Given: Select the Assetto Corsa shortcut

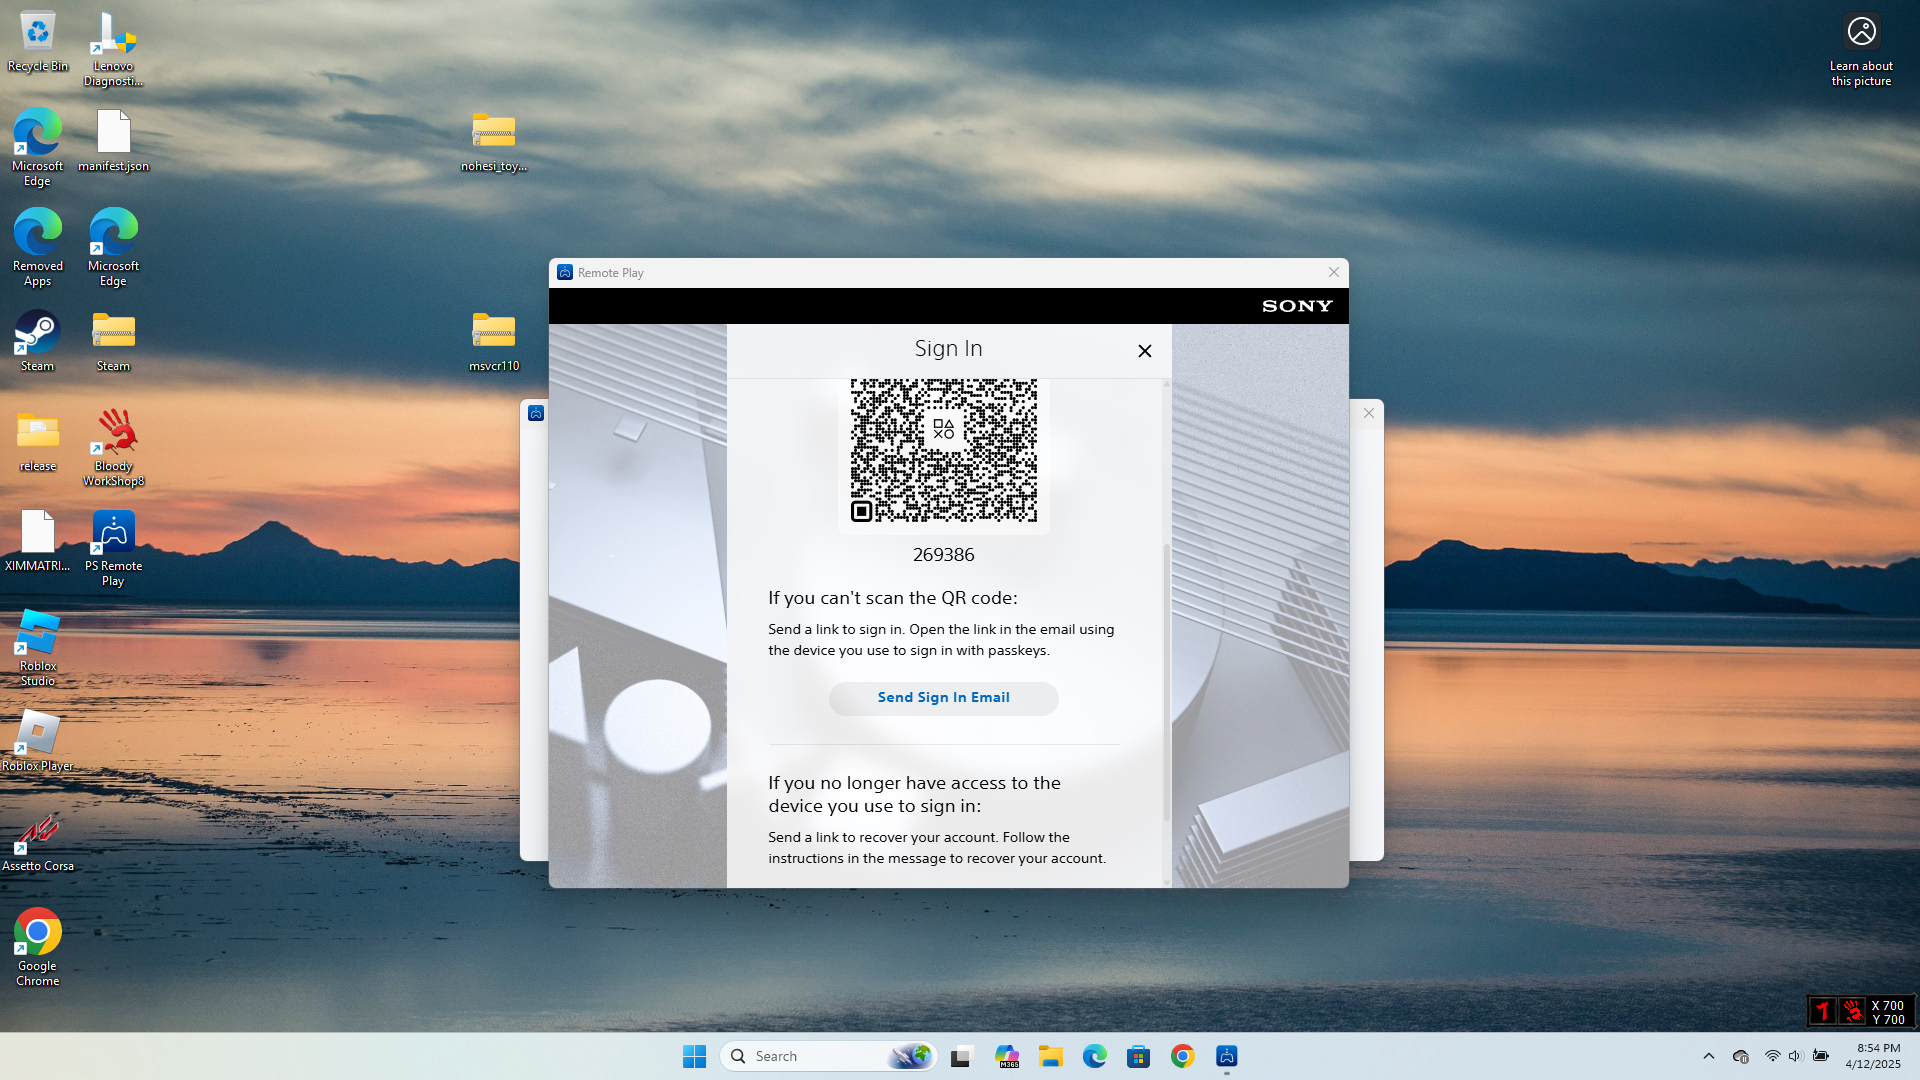Looking at the screenshot, I should tap(38, 841).
